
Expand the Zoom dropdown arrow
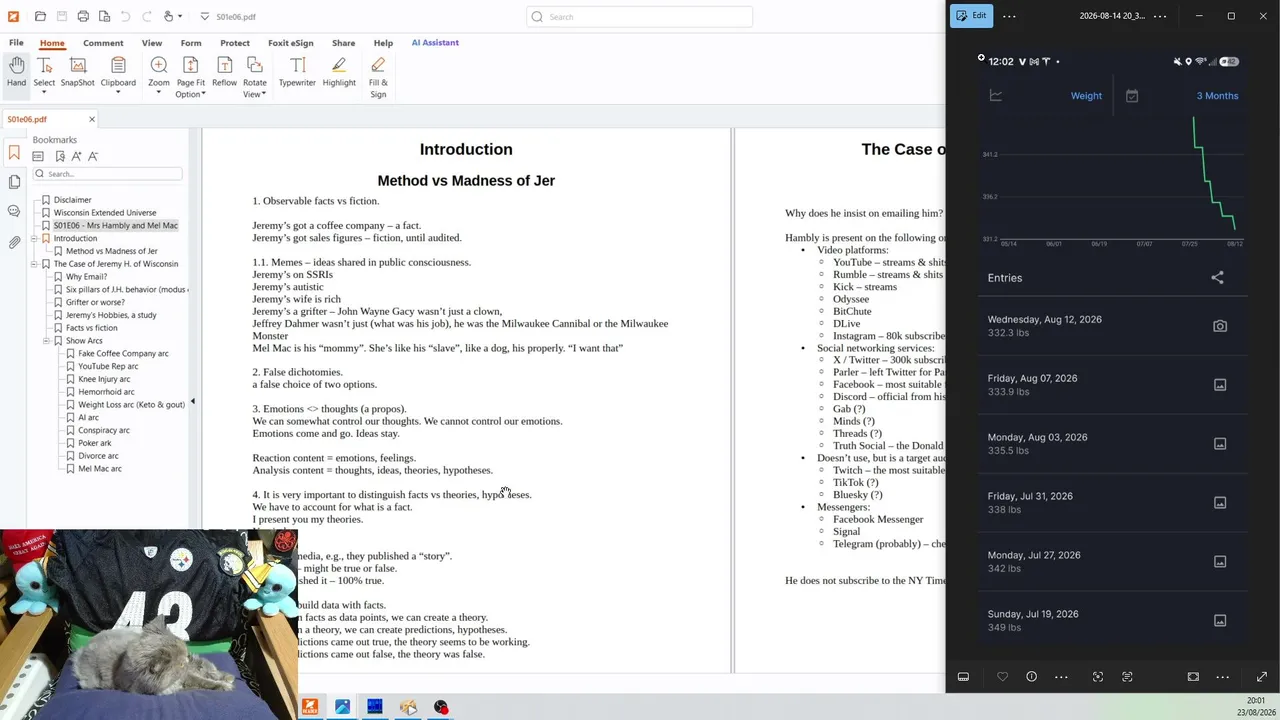pos(159,94)
